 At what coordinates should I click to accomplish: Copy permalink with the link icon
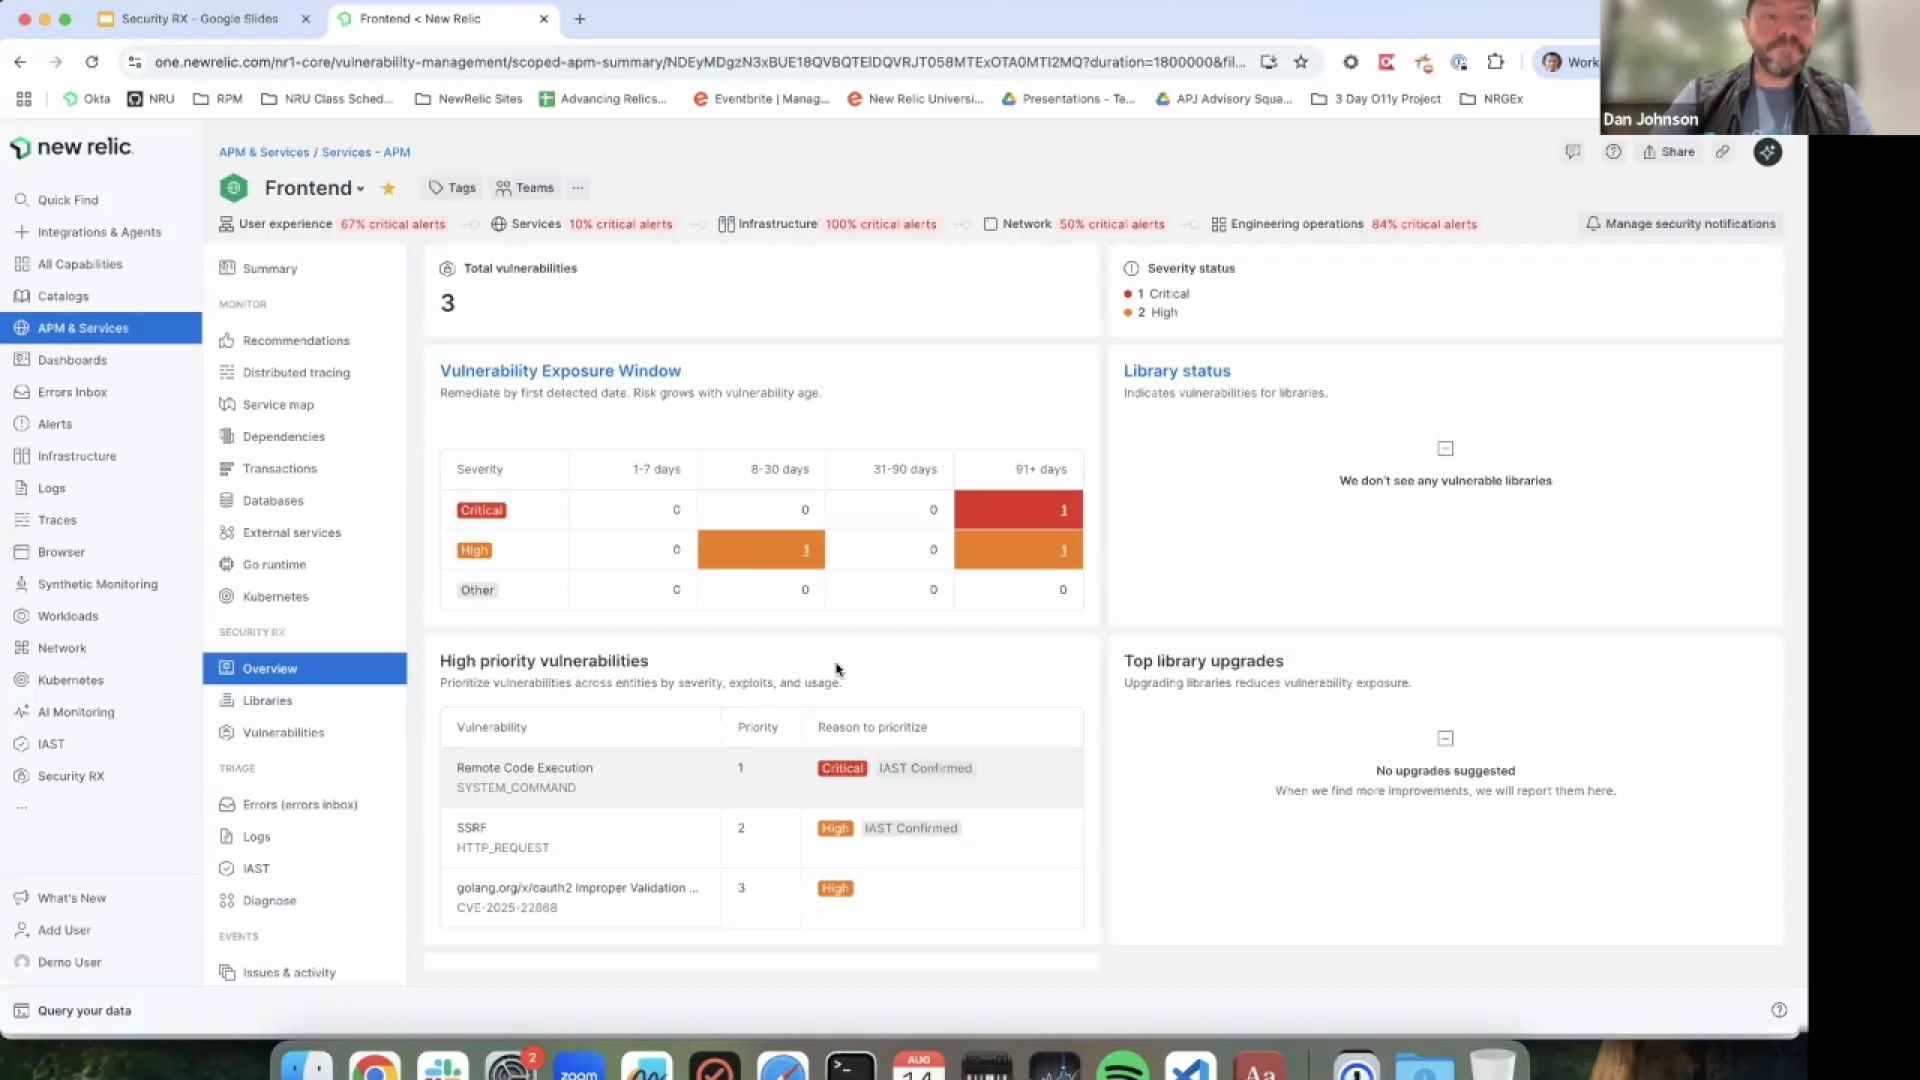(1722, 152)
